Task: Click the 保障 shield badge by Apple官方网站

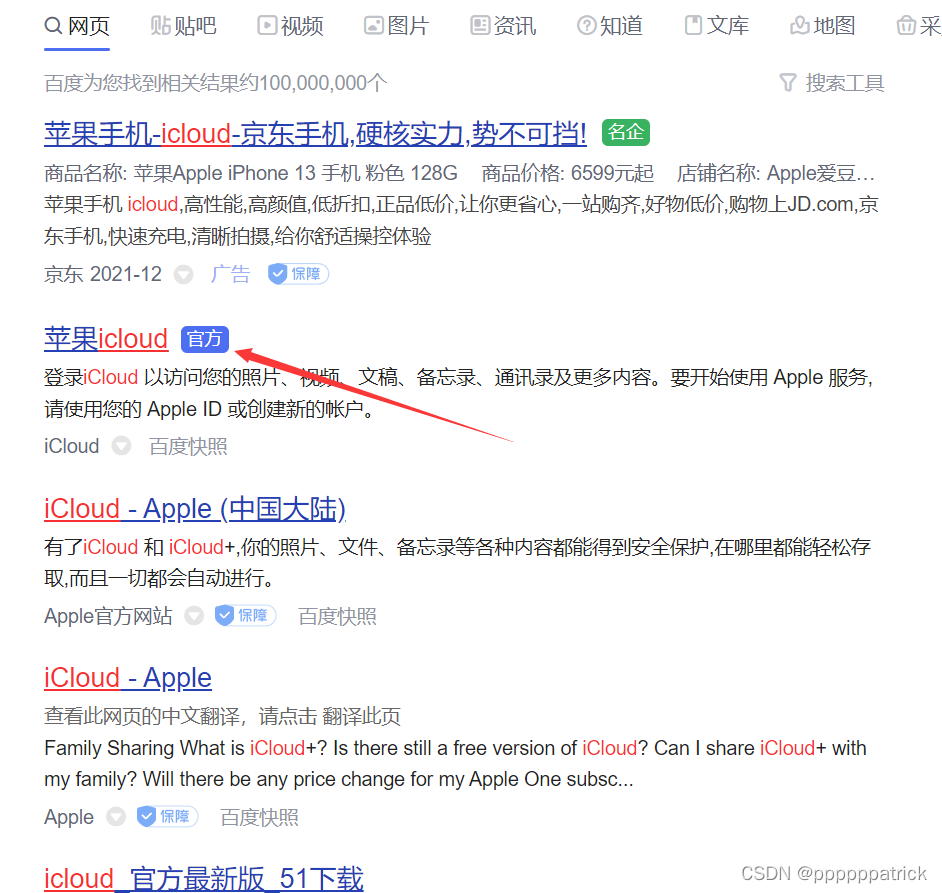Action: click(x=245, y=615)
